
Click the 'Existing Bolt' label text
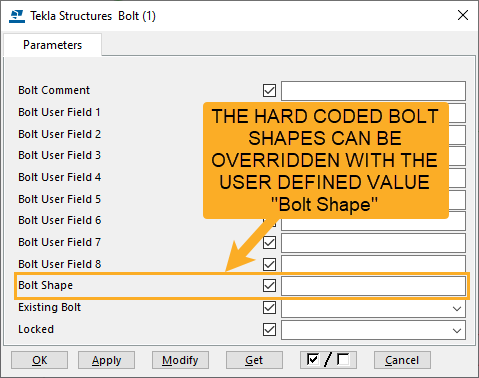49,307
